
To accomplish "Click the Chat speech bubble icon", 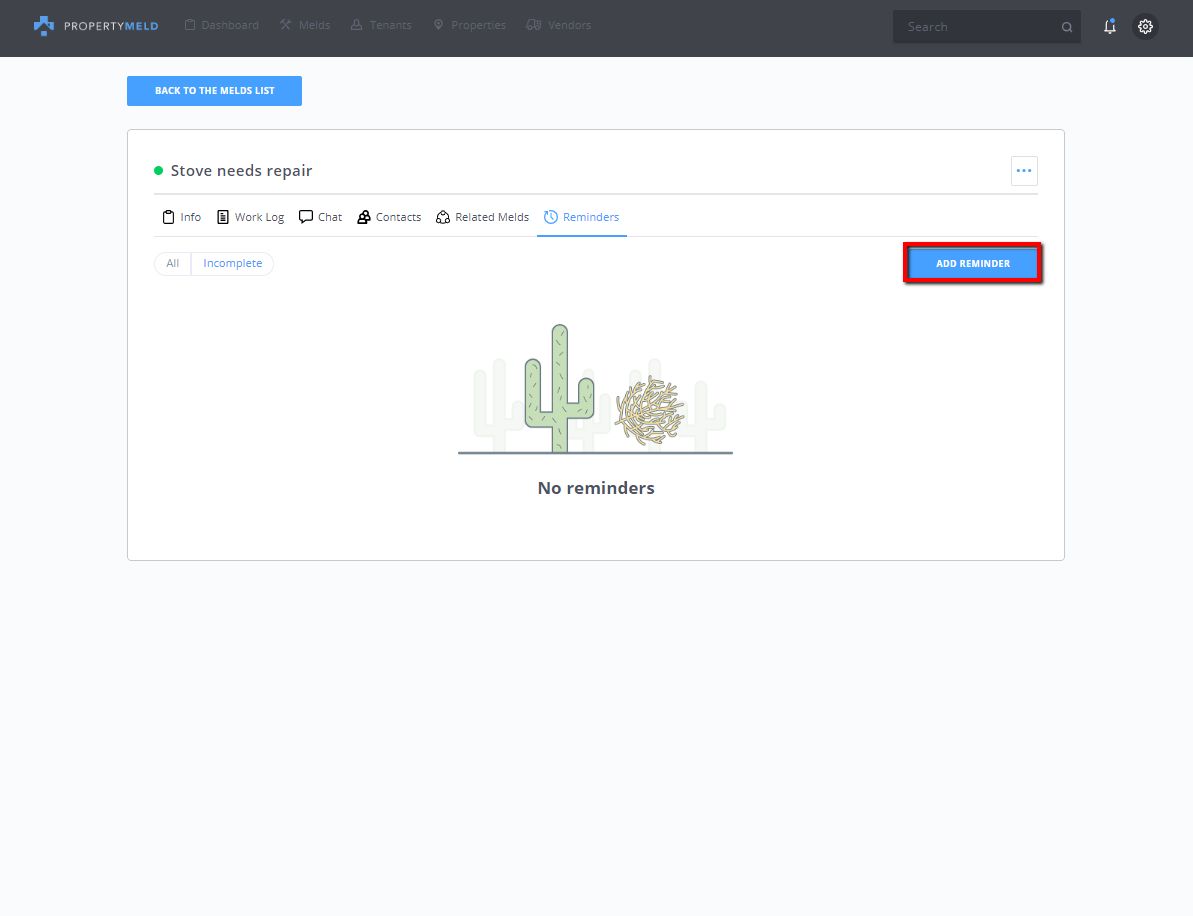I will [306, 217].
